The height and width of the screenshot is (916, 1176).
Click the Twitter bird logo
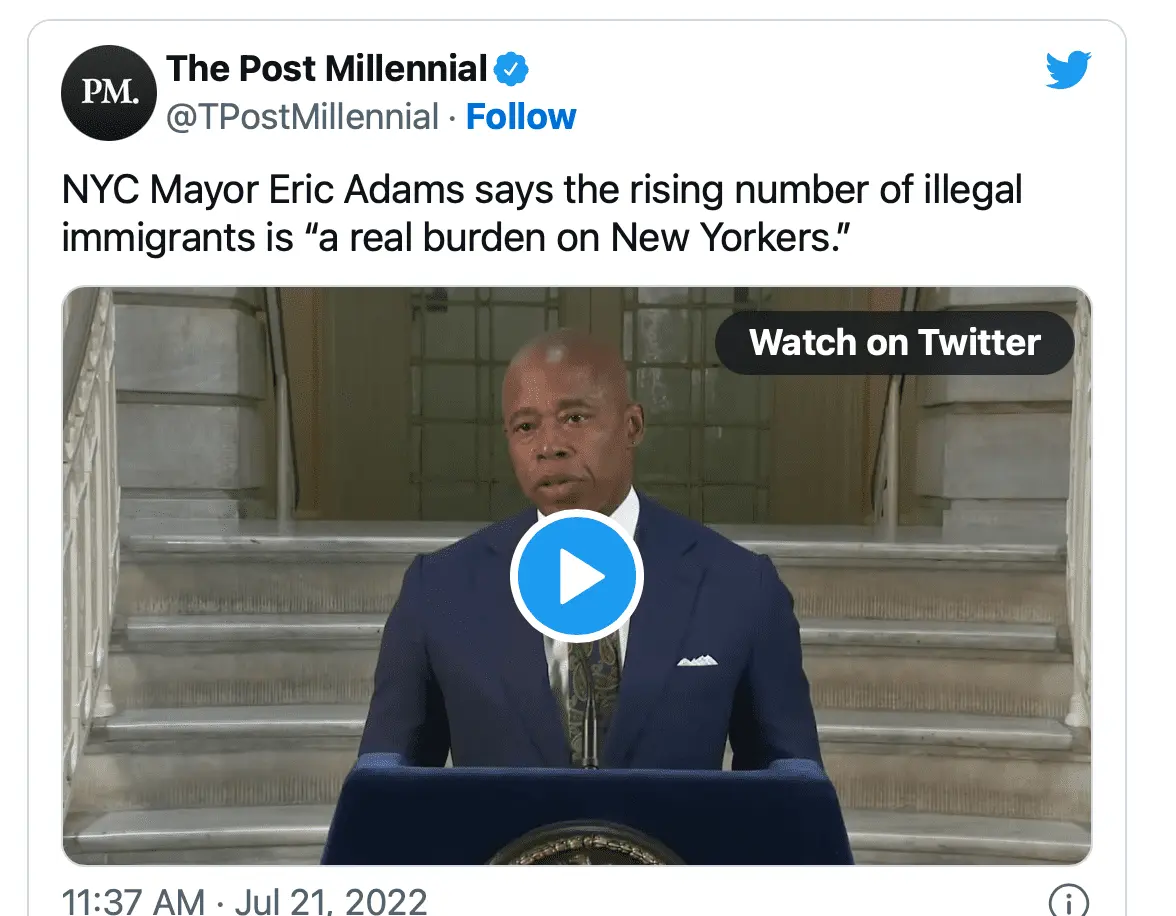pos(1068,72)
